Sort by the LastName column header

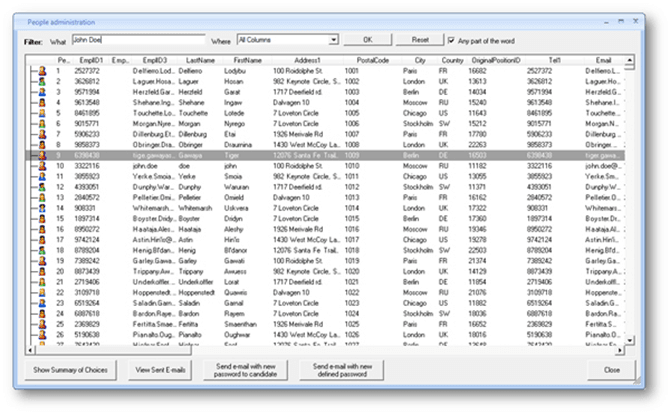click(200, 60)
